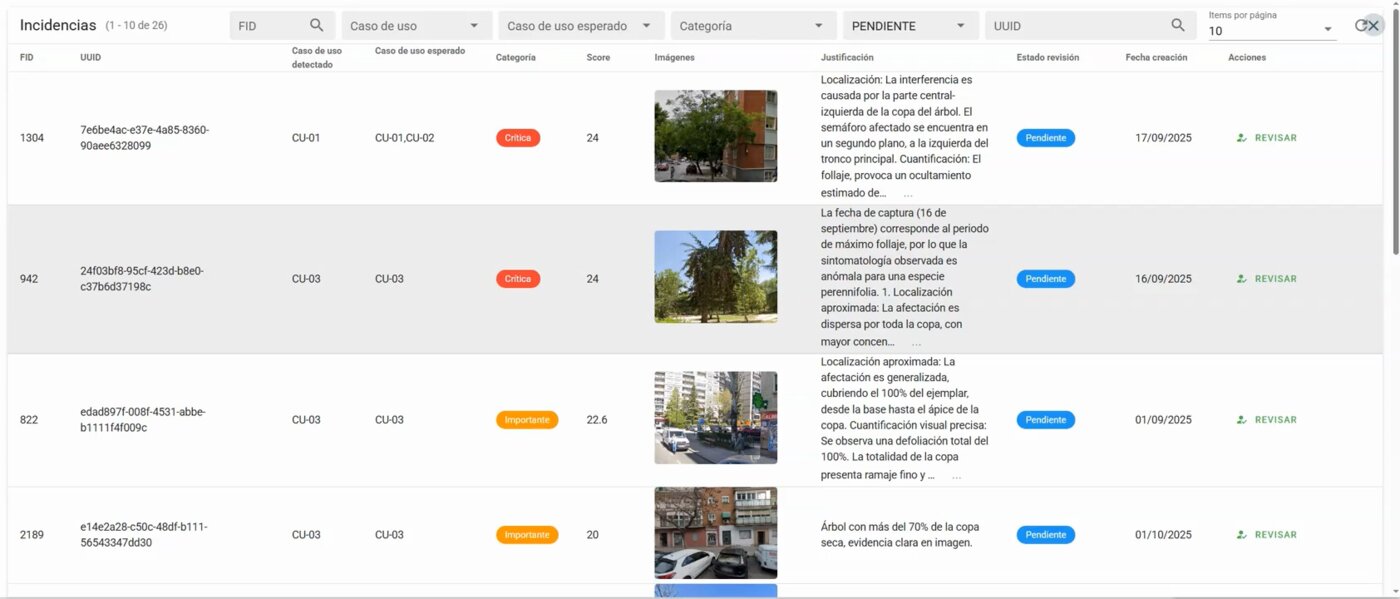Select the Crítica badge on row 942
Viewport: 1400px width, 599px height.
click(518, 278)
